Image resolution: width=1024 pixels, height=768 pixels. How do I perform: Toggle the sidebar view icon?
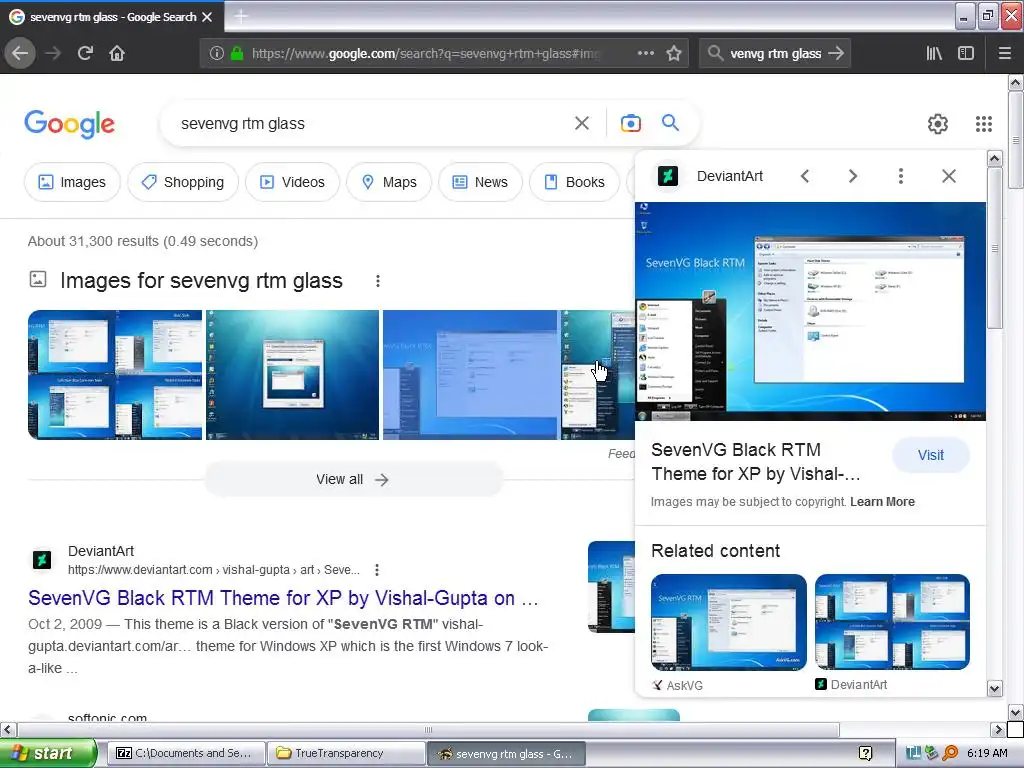tap(966, 54)
